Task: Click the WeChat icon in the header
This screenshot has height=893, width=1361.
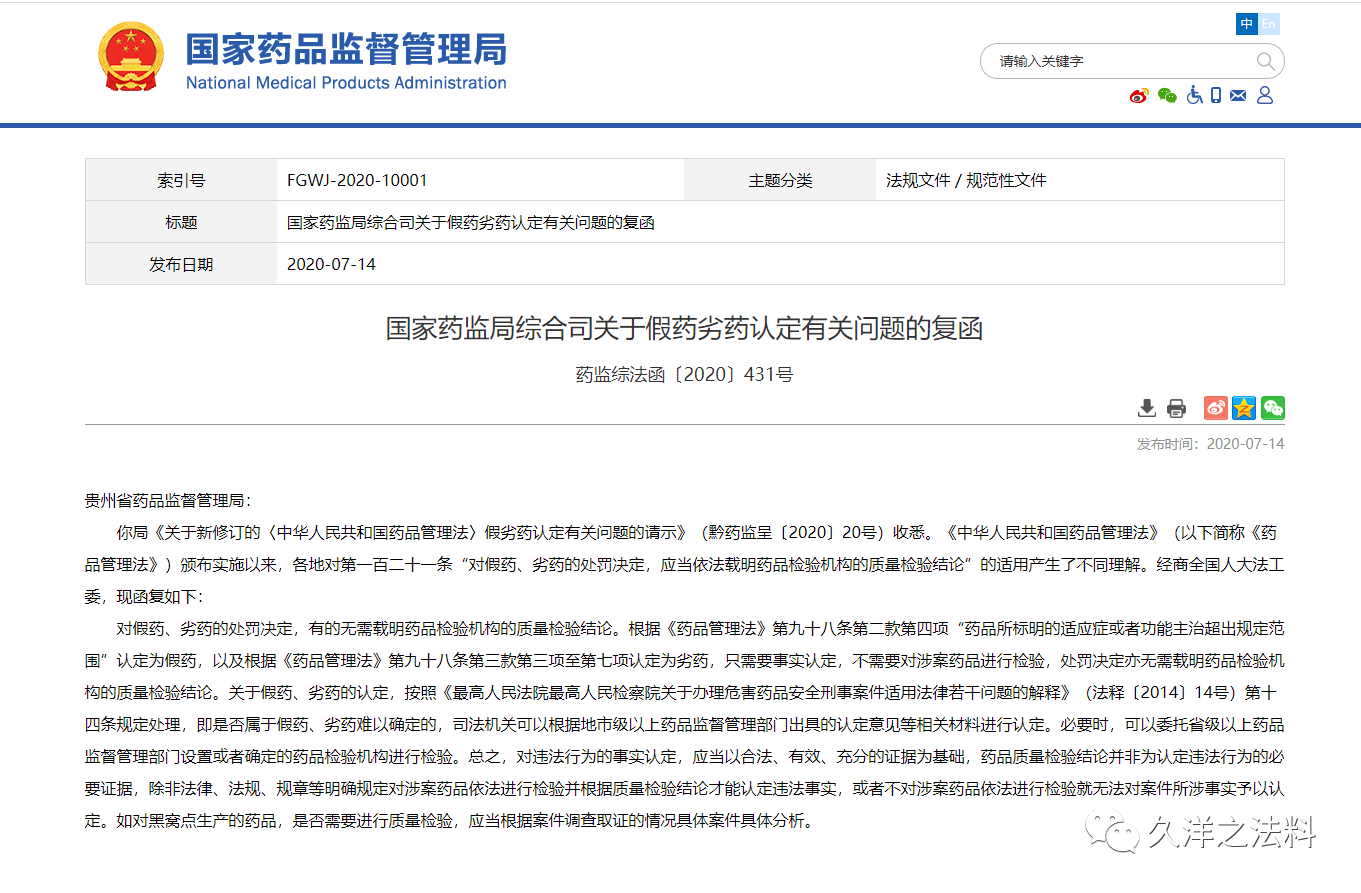Action: click(1166, 95)
